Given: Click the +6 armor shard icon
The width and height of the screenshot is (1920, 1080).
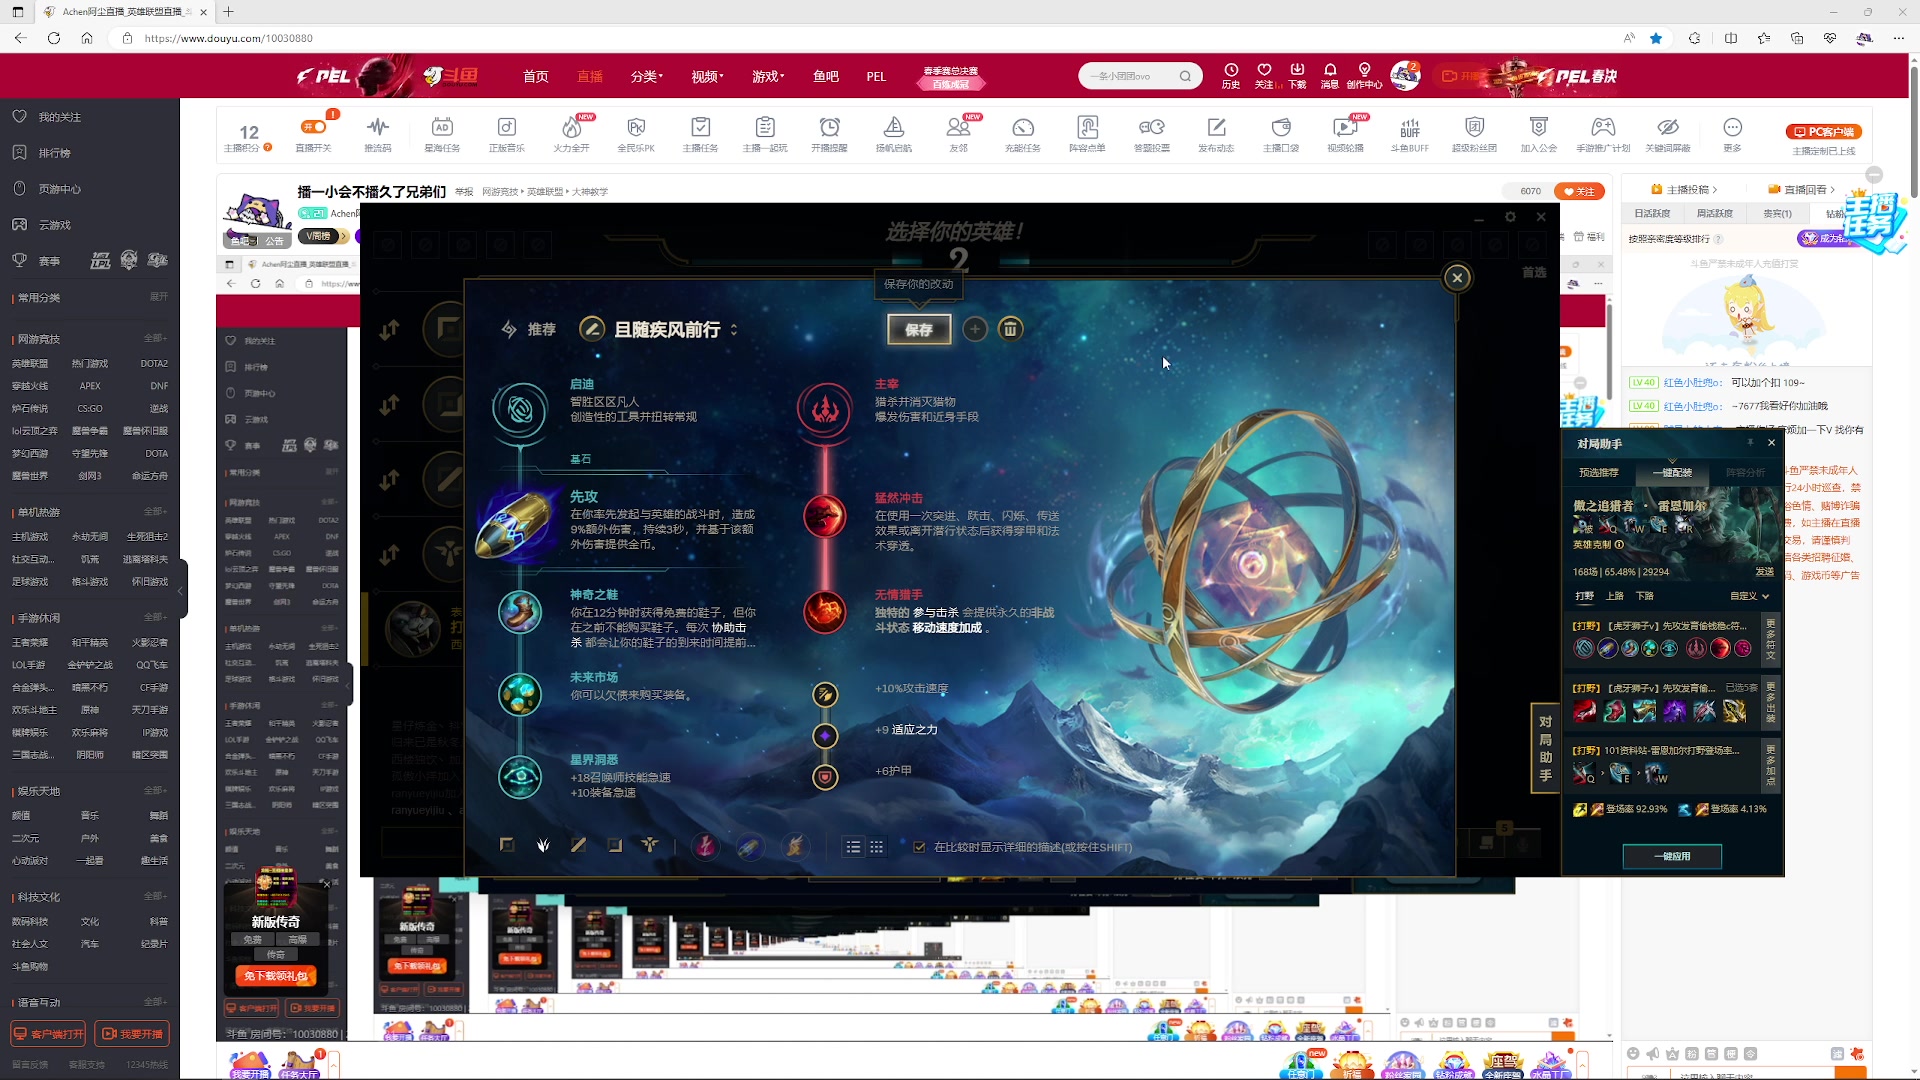Looking at the screenshot, I should pos(825,777).
